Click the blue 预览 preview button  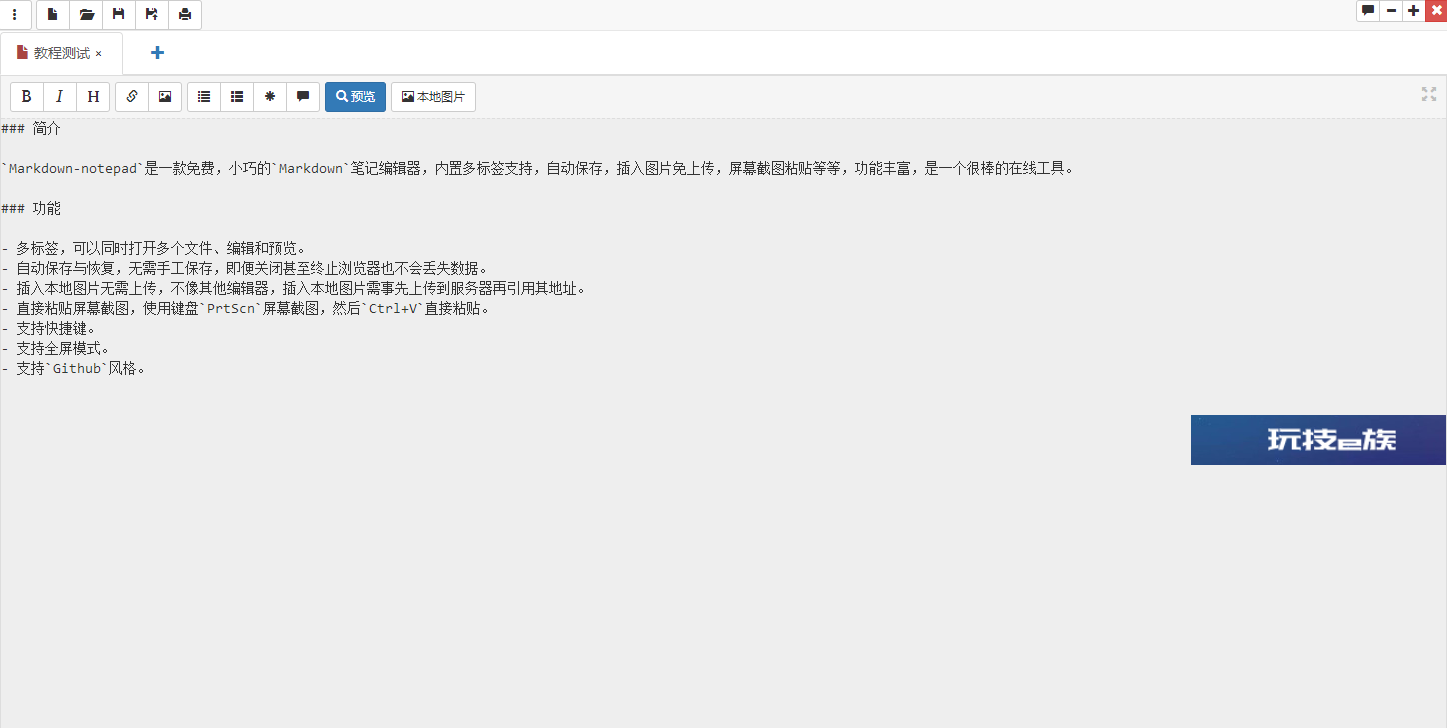[x=355, y=97]
